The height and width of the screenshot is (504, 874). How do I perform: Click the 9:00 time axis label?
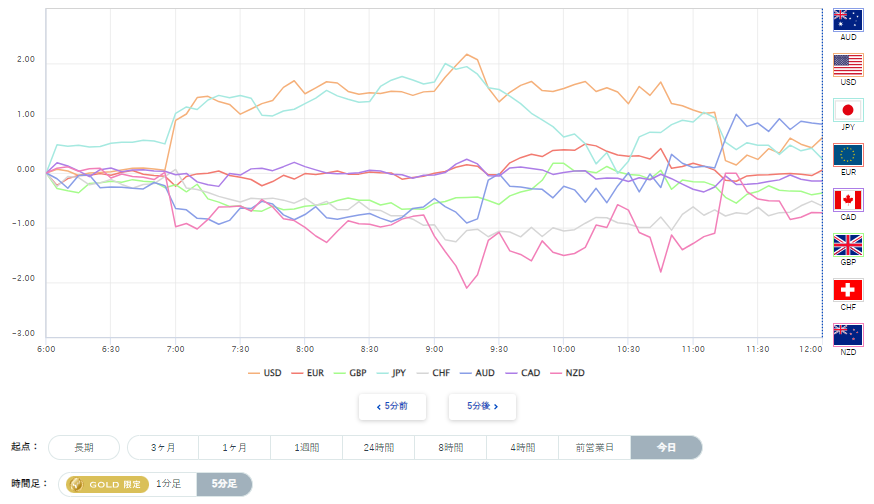[x=434, y=350]
